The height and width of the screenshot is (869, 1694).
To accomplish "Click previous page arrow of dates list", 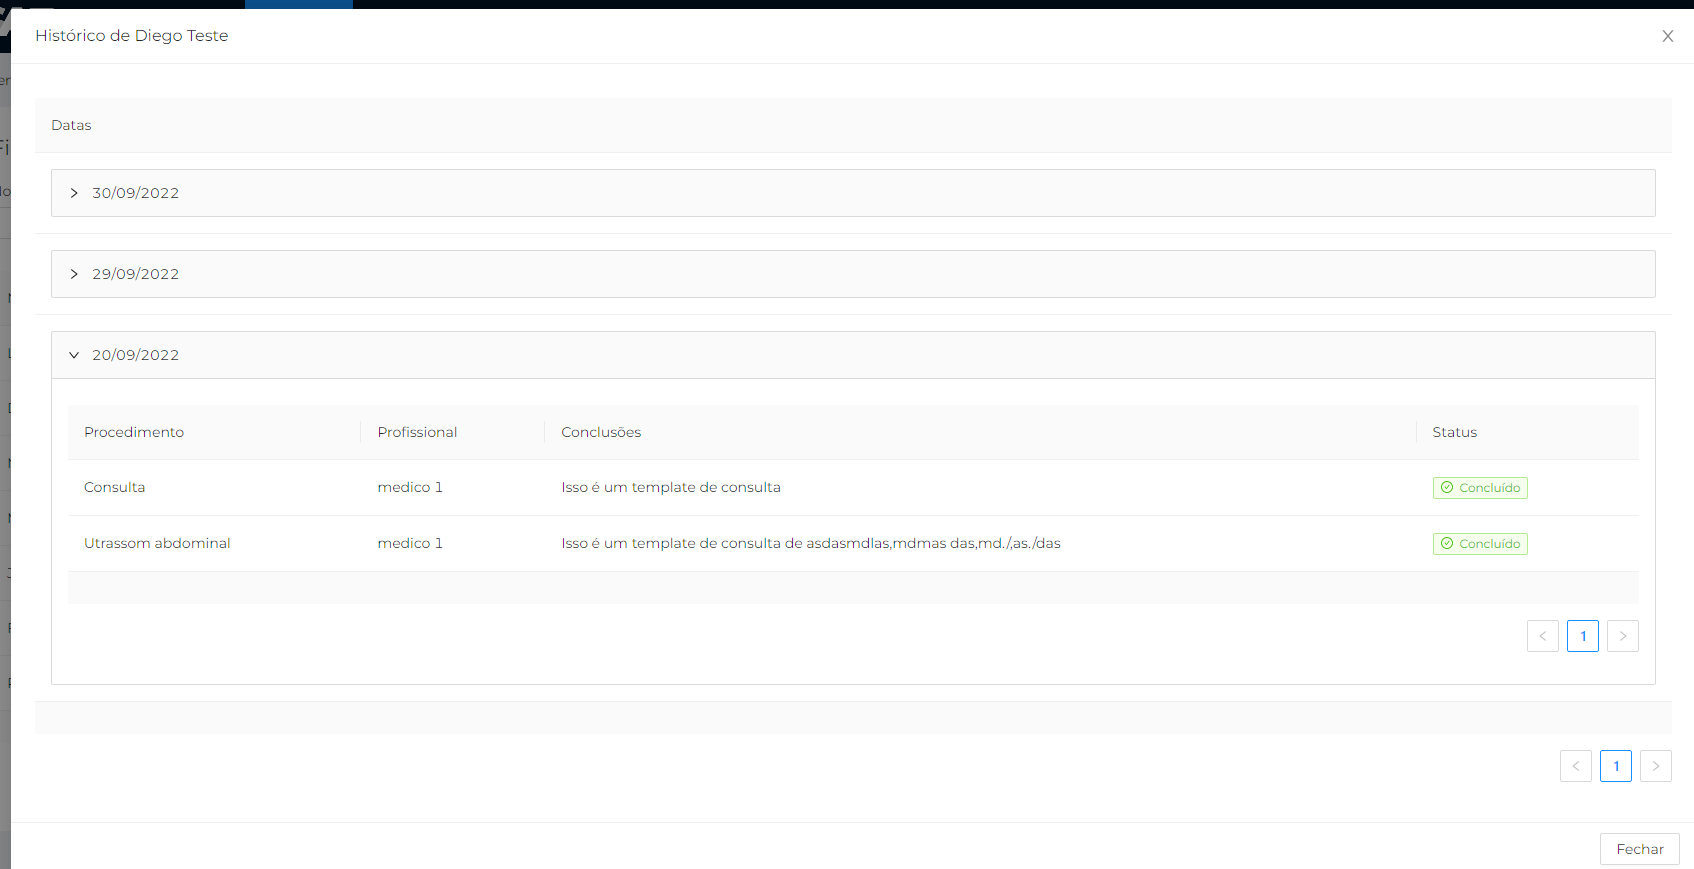I will (x=1575, y=766).
